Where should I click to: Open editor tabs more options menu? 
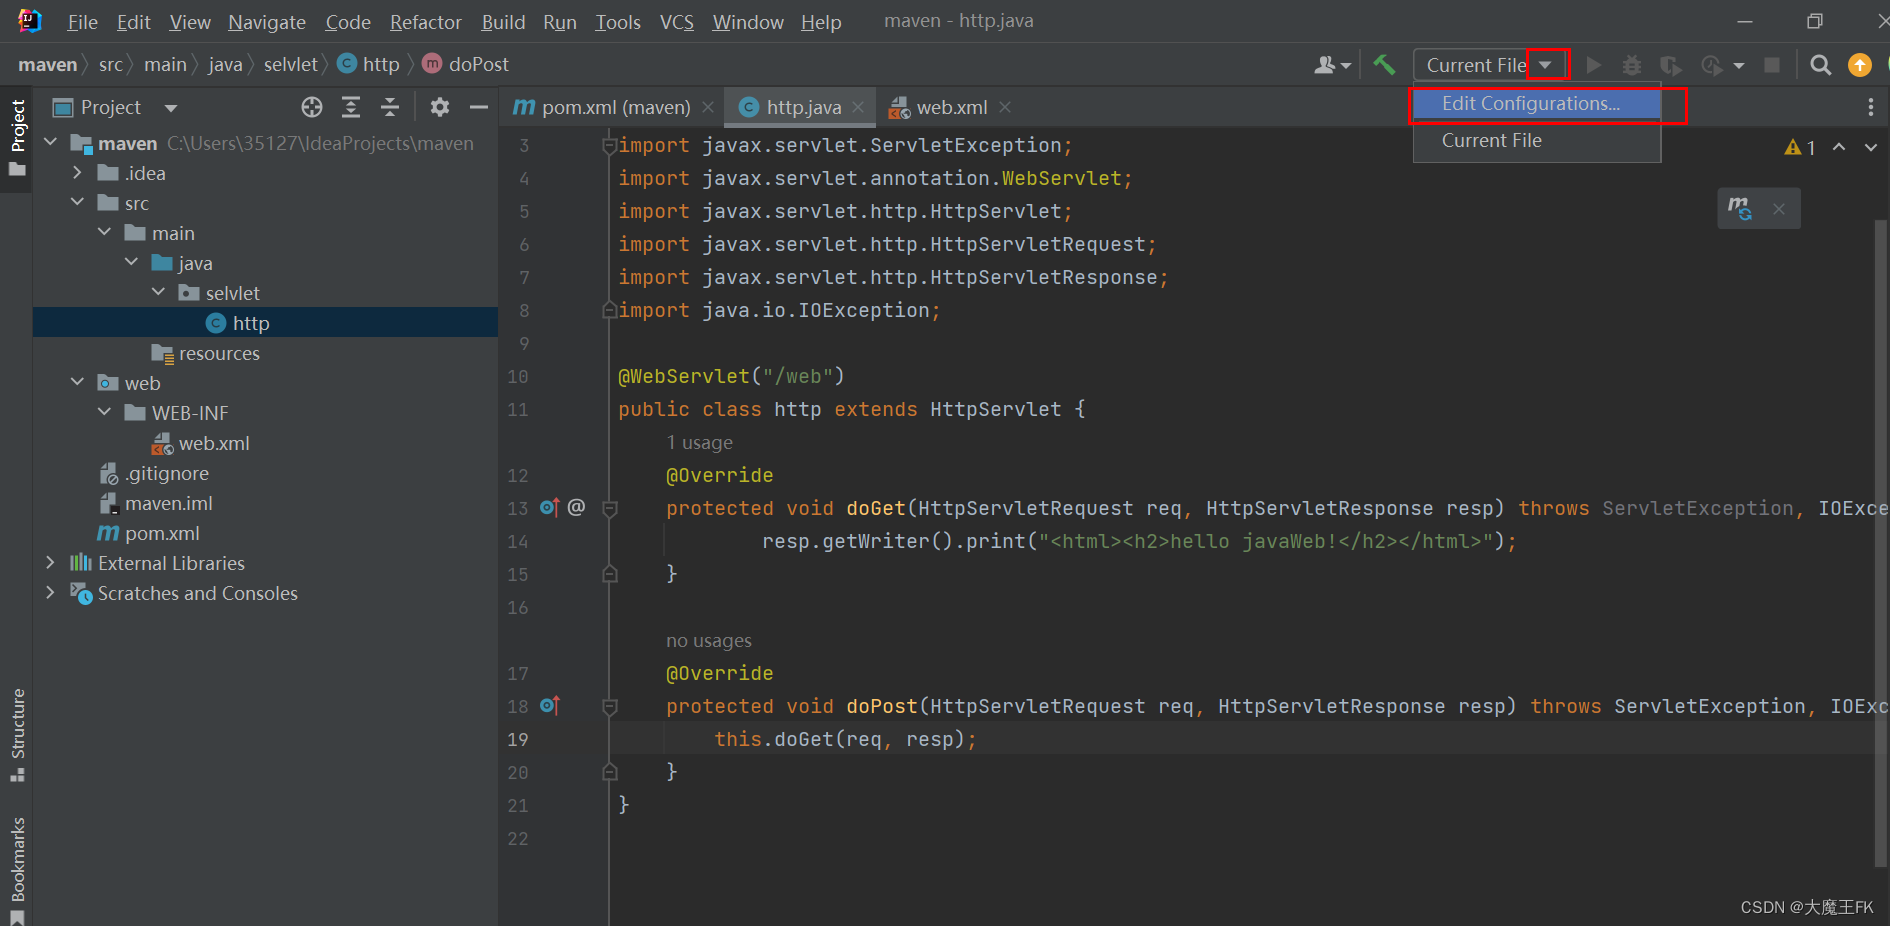(x=1871, y=107)
